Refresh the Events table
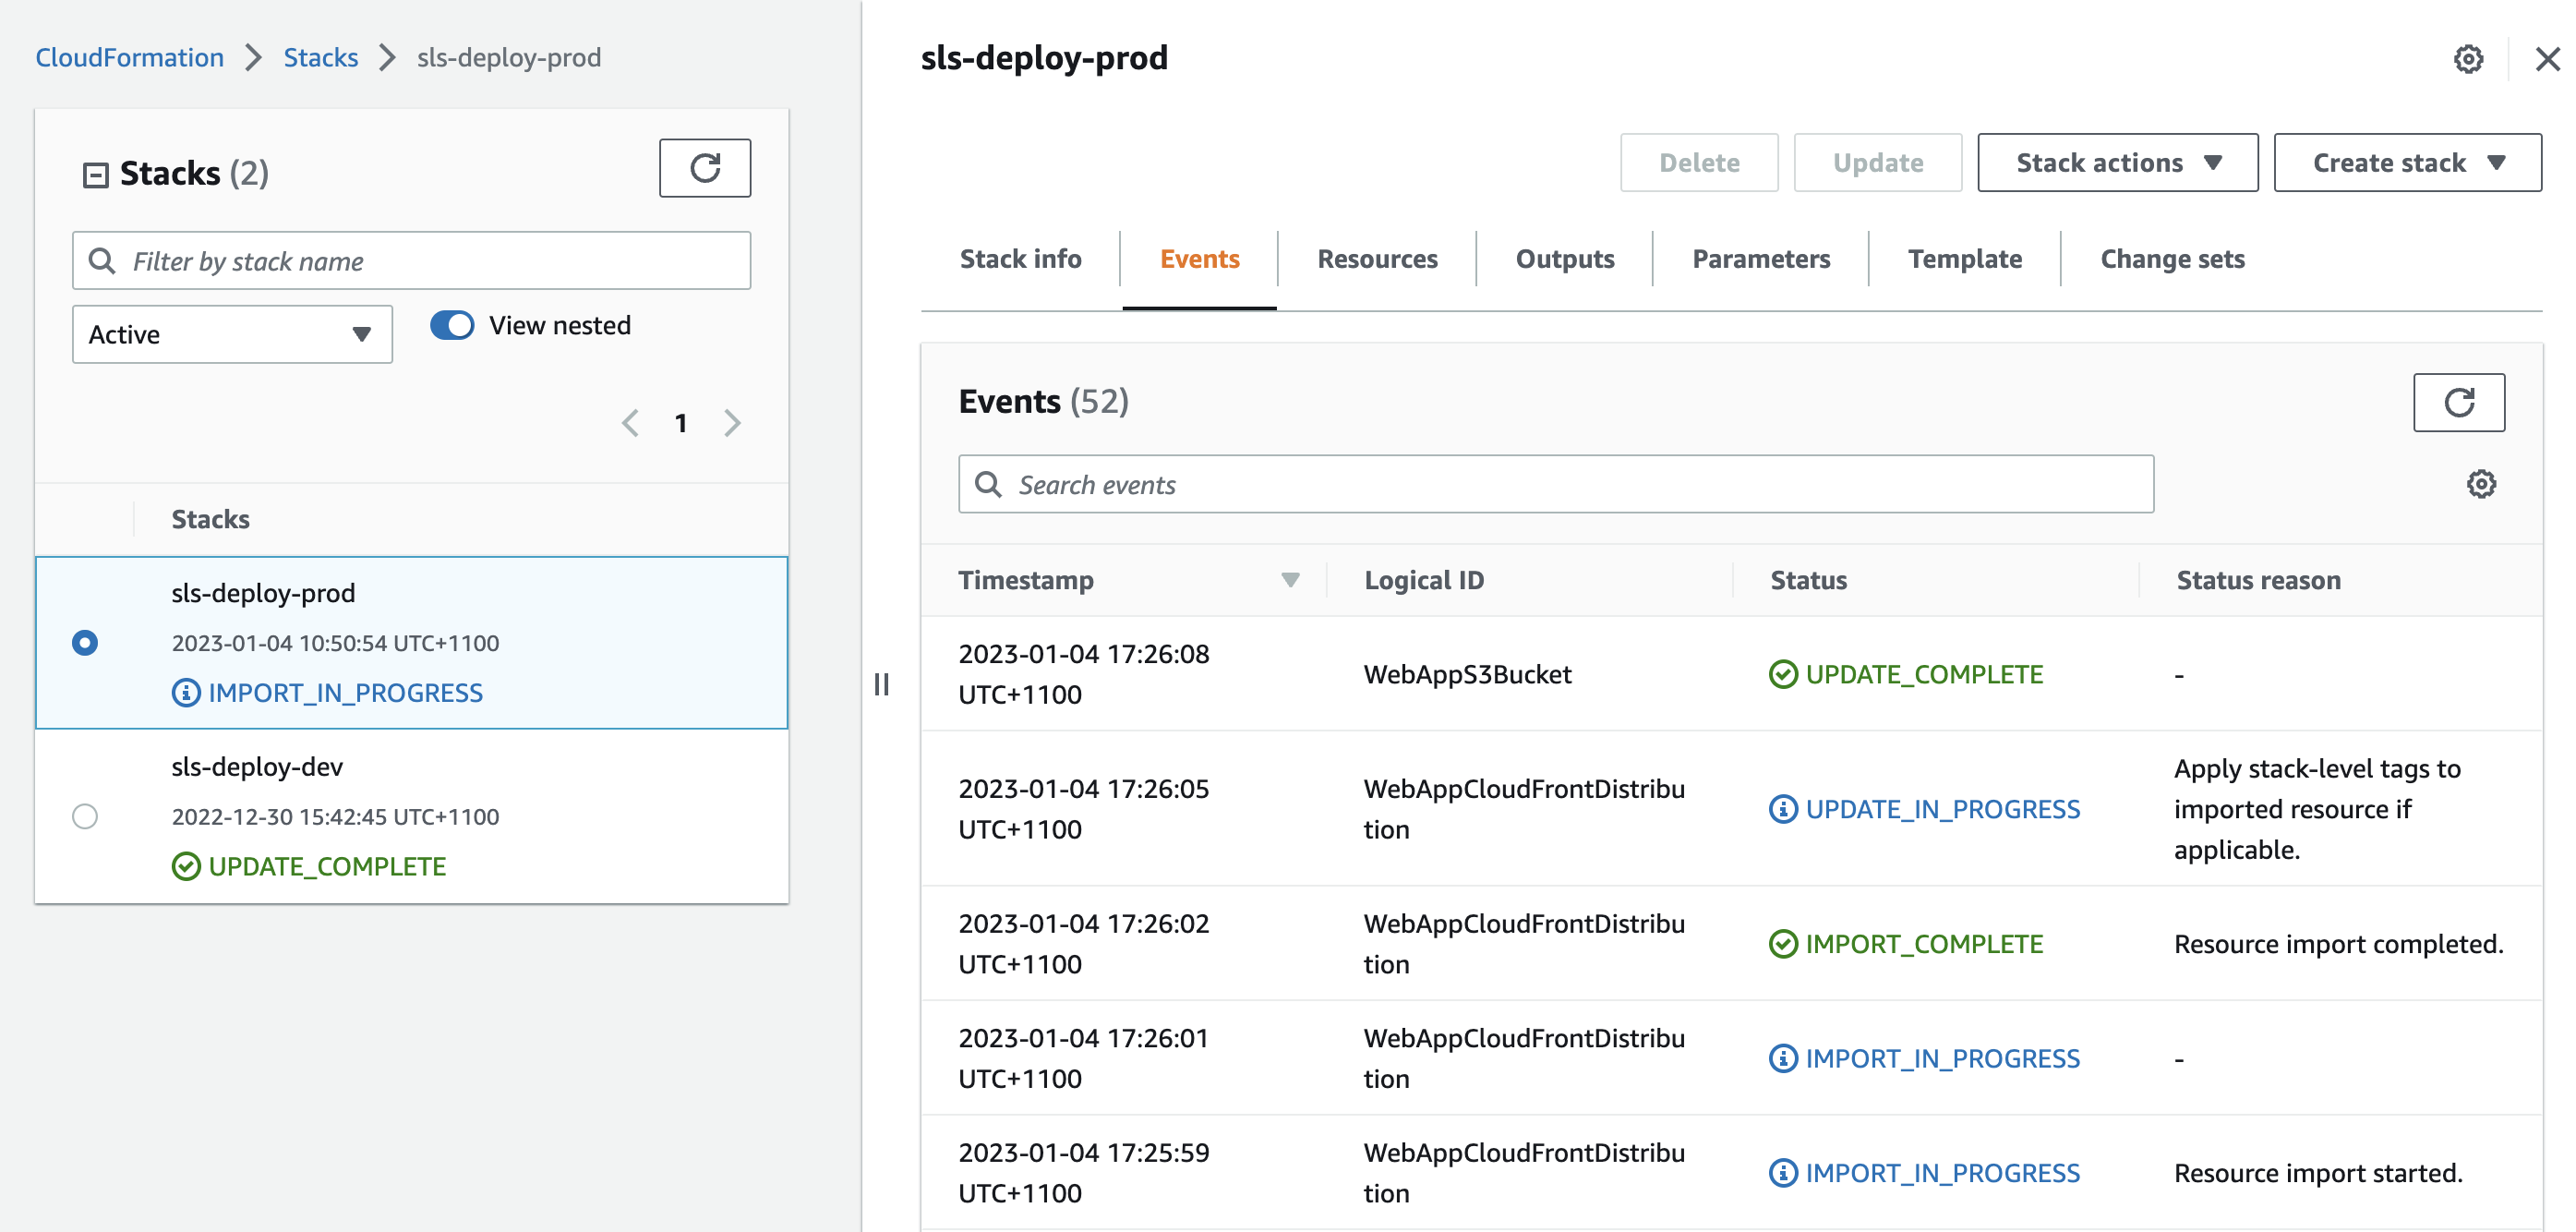The height and width of the screenshot is (1232, 2576). tap(2458, 402)
